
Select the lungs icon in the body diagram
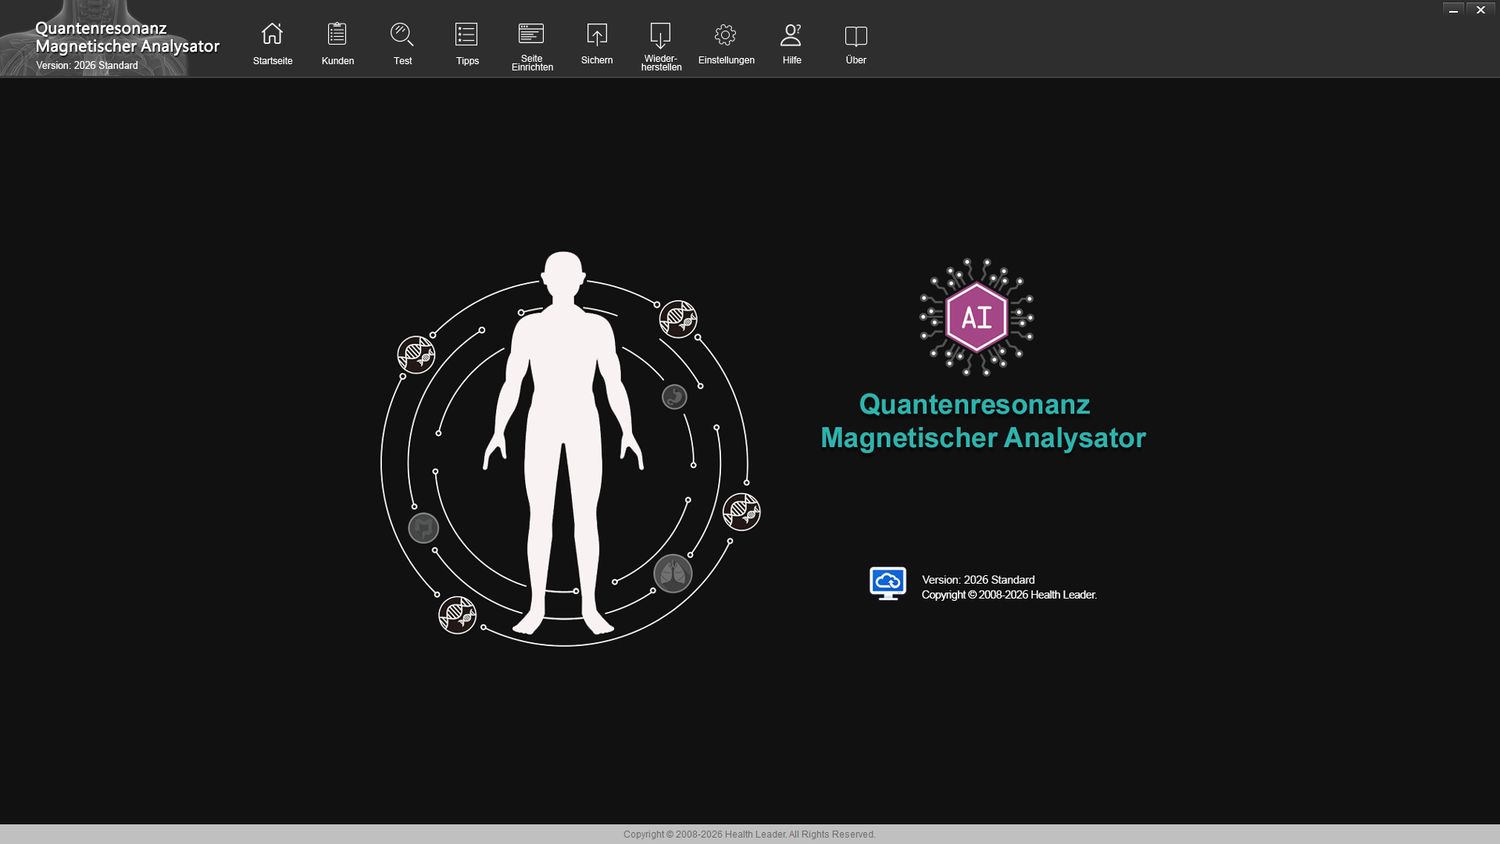click(x=673, y=572)
